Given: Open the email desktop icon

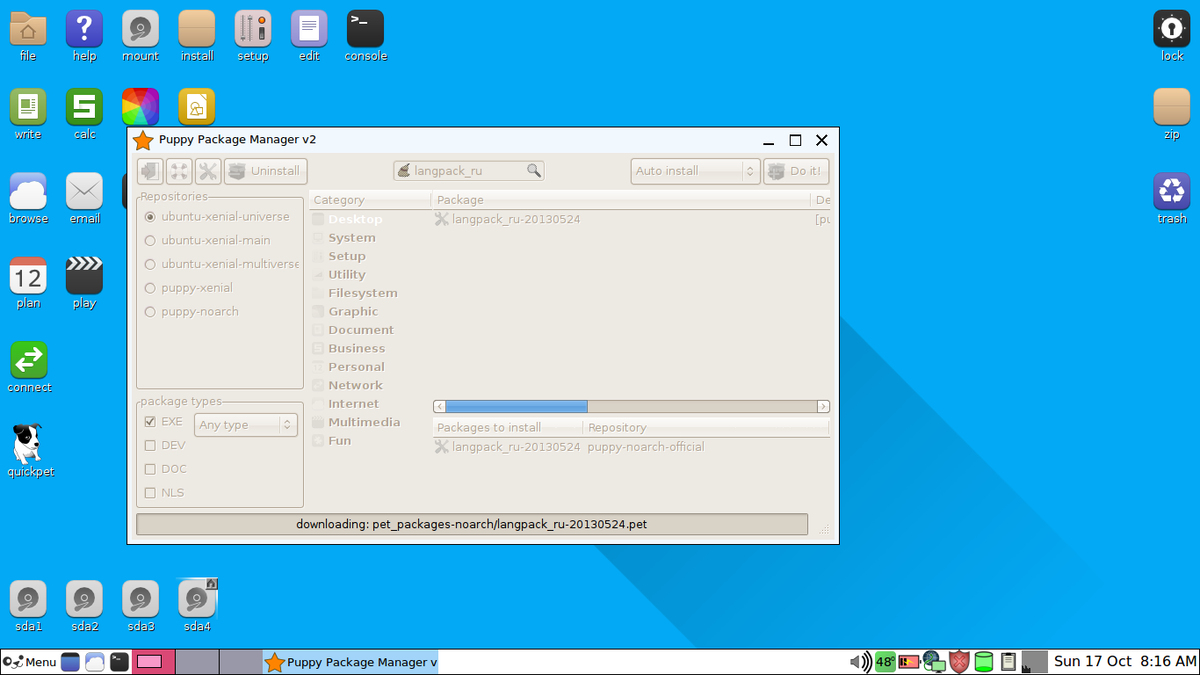Looking at the screenshot, I should point(84,198).
